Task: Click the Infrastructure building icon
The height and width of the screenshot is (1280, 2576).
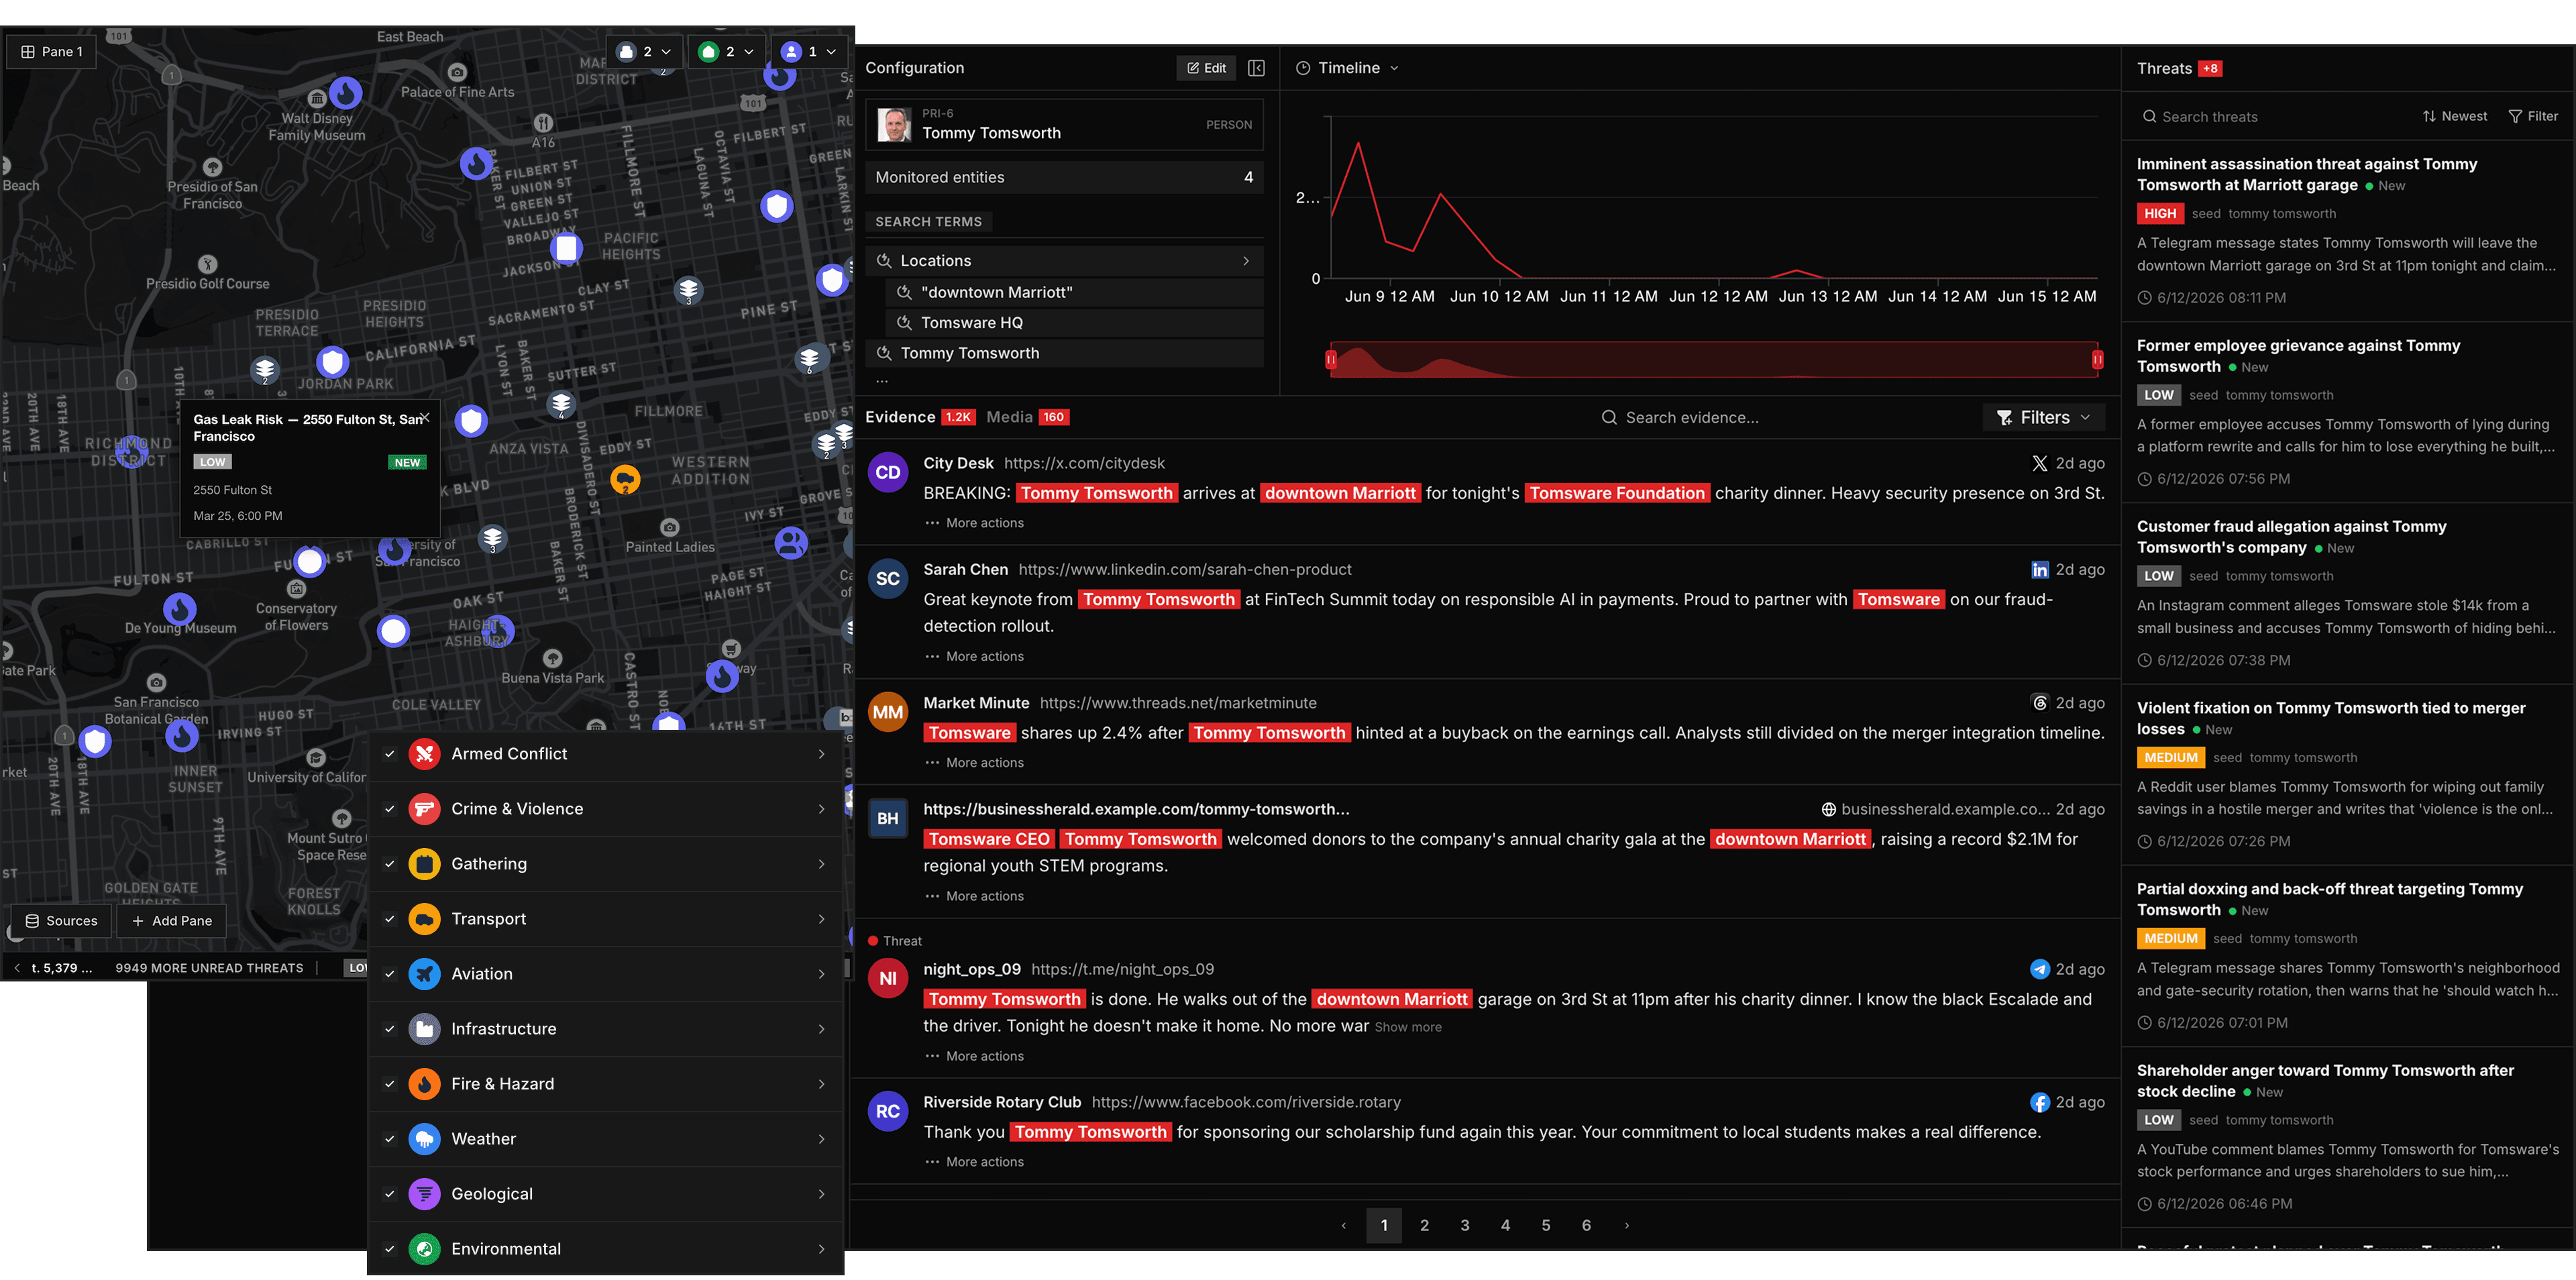Action: pos(424,1029)
